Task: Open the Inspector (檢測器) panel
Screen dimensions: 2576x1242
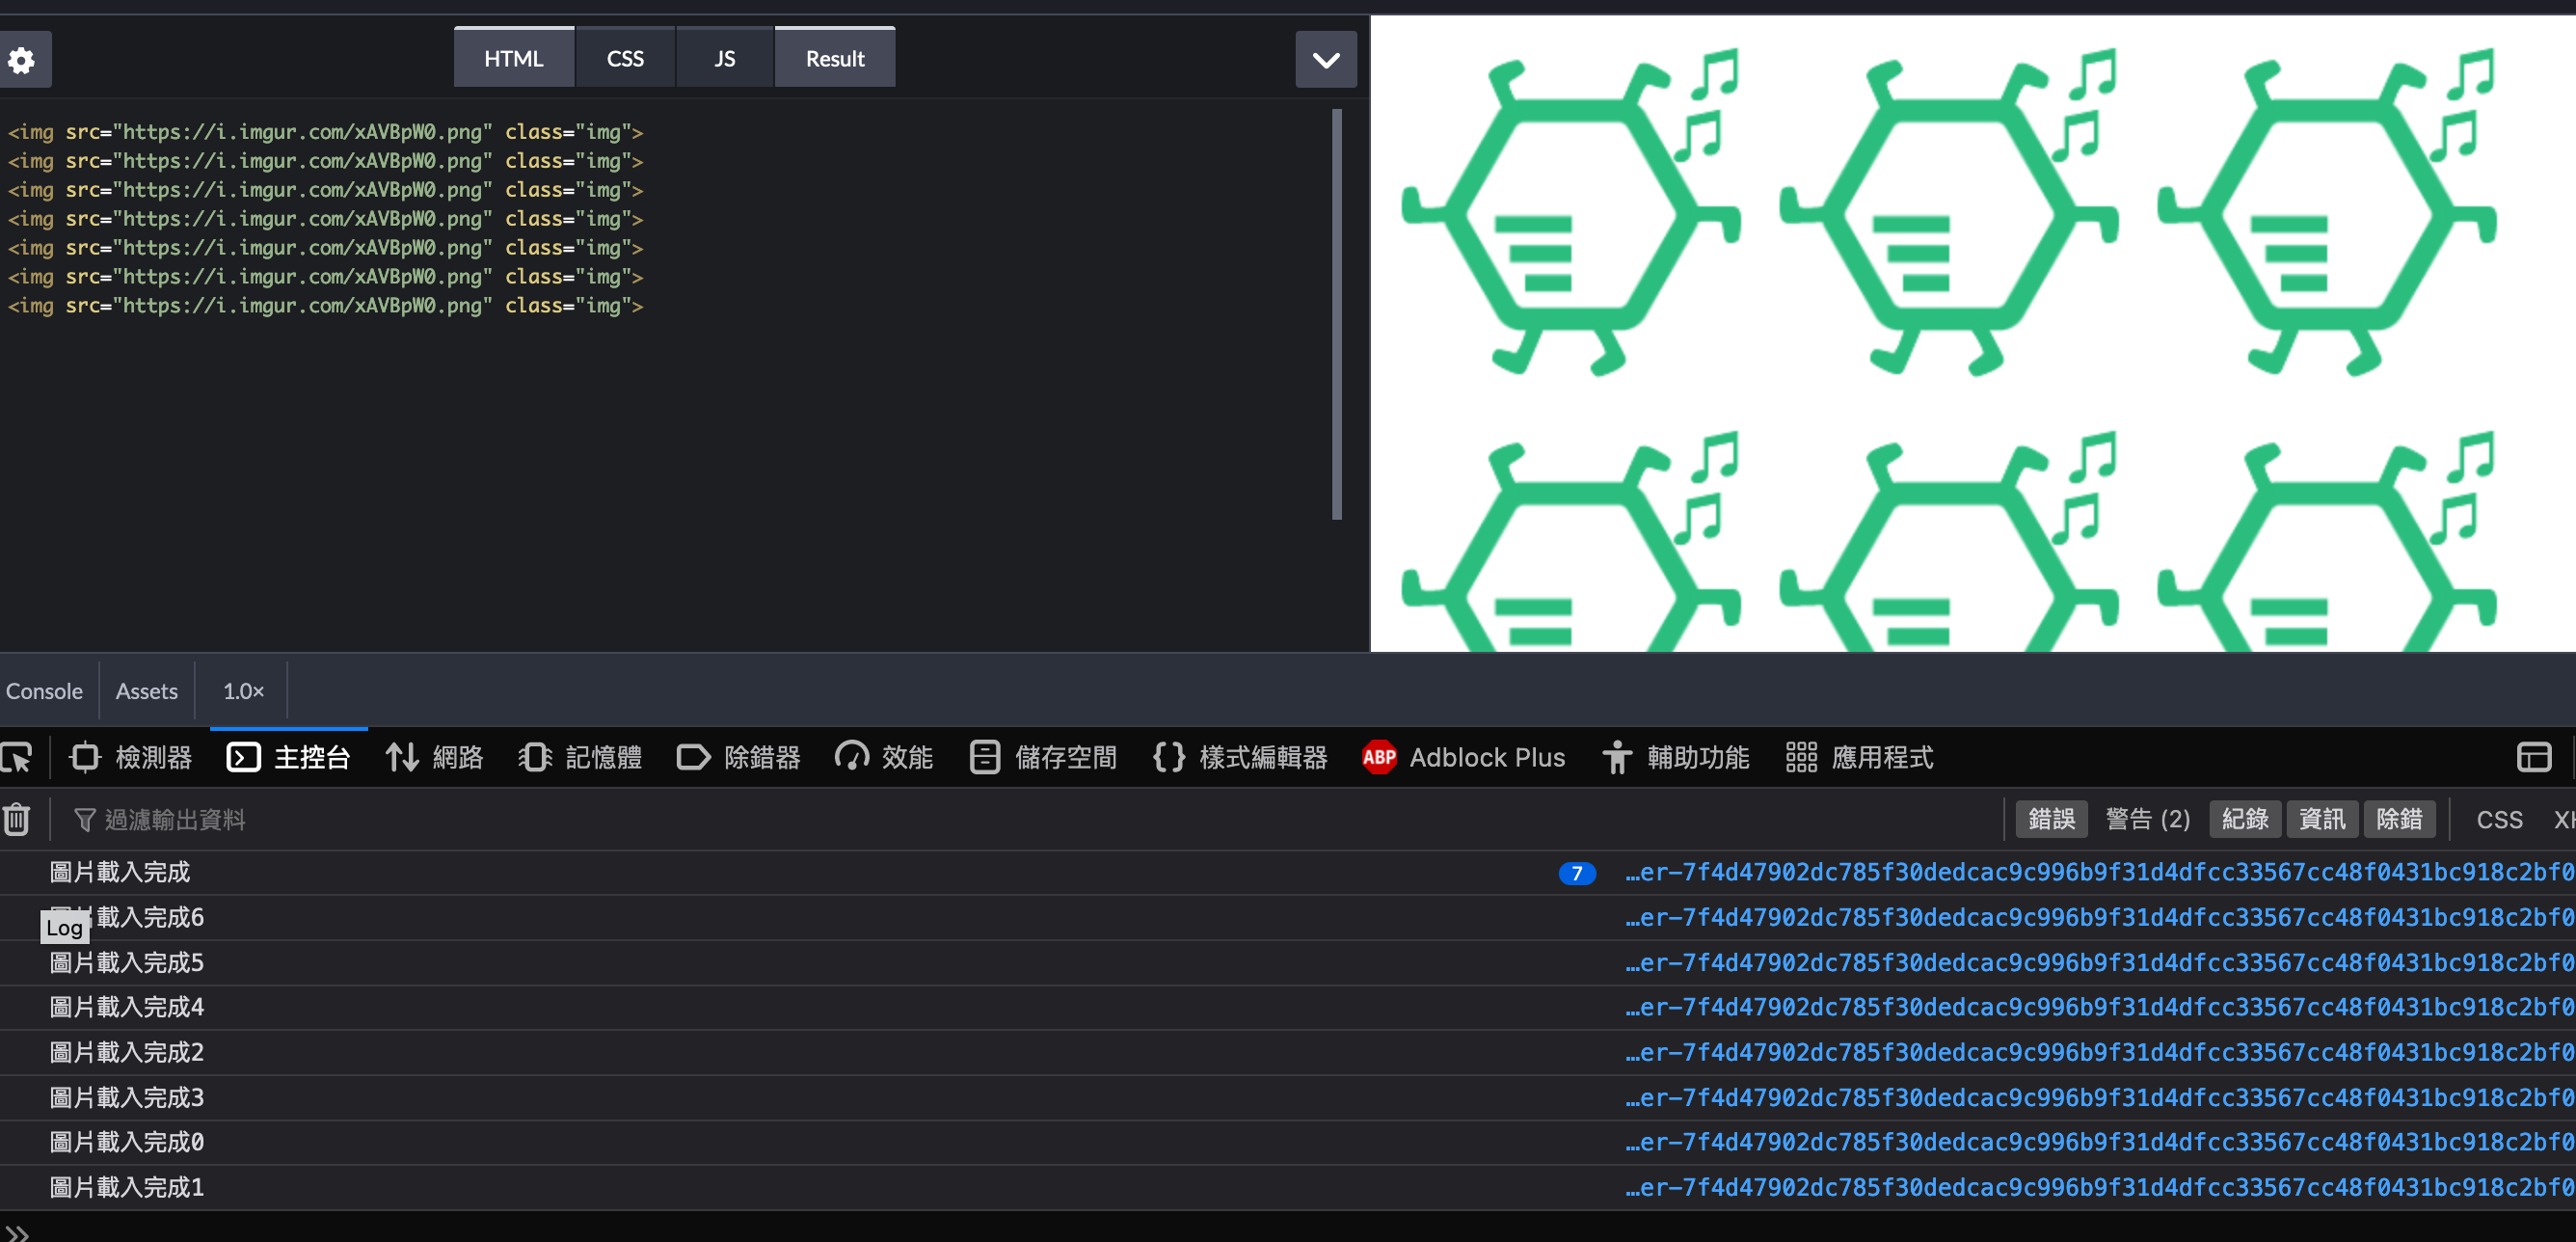Action: pyautogui.click(x=131, y=757)
